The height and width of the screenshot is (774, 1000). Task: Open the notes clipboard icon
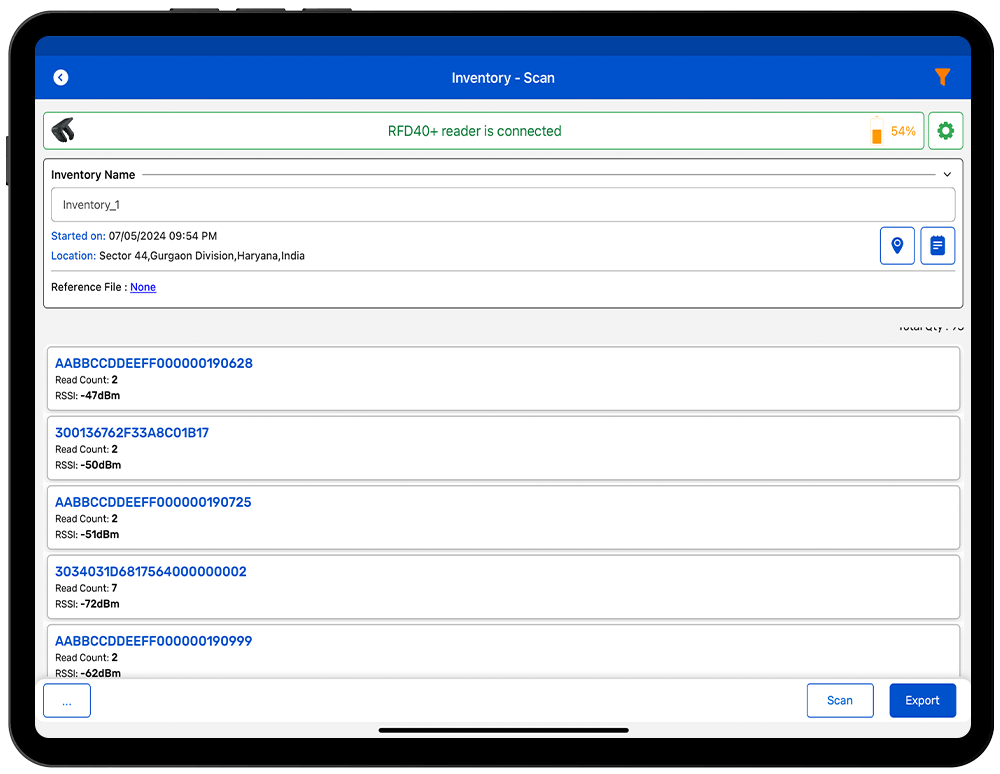tap(937, 245)
